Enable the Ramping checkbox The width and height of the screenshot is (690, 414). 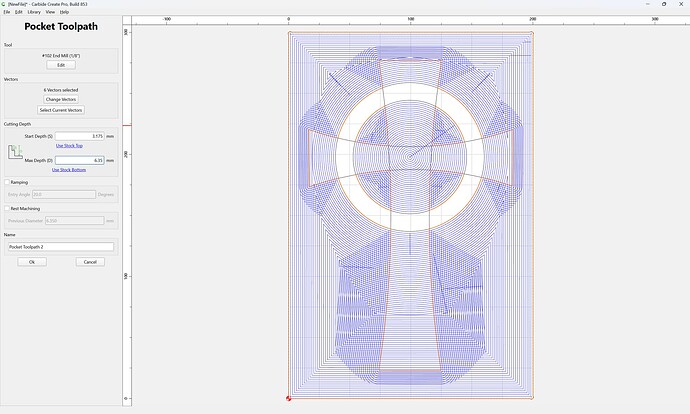click(7, 182)
